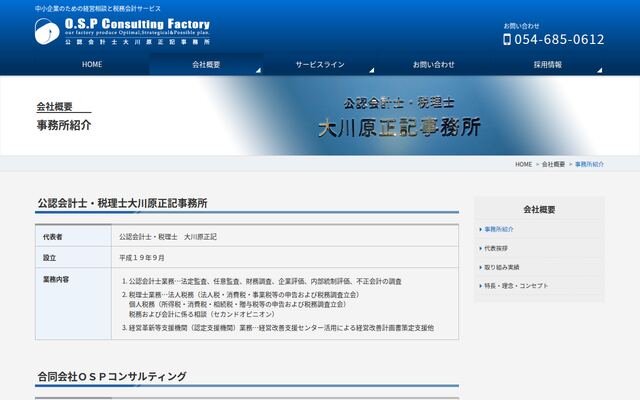Click 会社概要 in the breadcrumb
The image size is (640, 400).
click(x=553, y=164)
